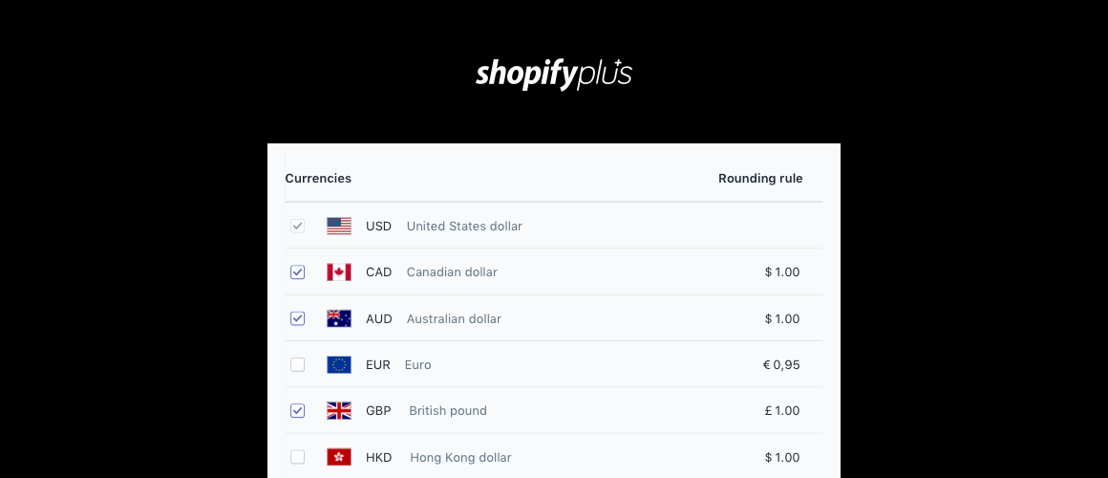The width and height of the screenshot is (1108, 478).
Task: Click the Currencies column header
Action: [x=318, y=178]
